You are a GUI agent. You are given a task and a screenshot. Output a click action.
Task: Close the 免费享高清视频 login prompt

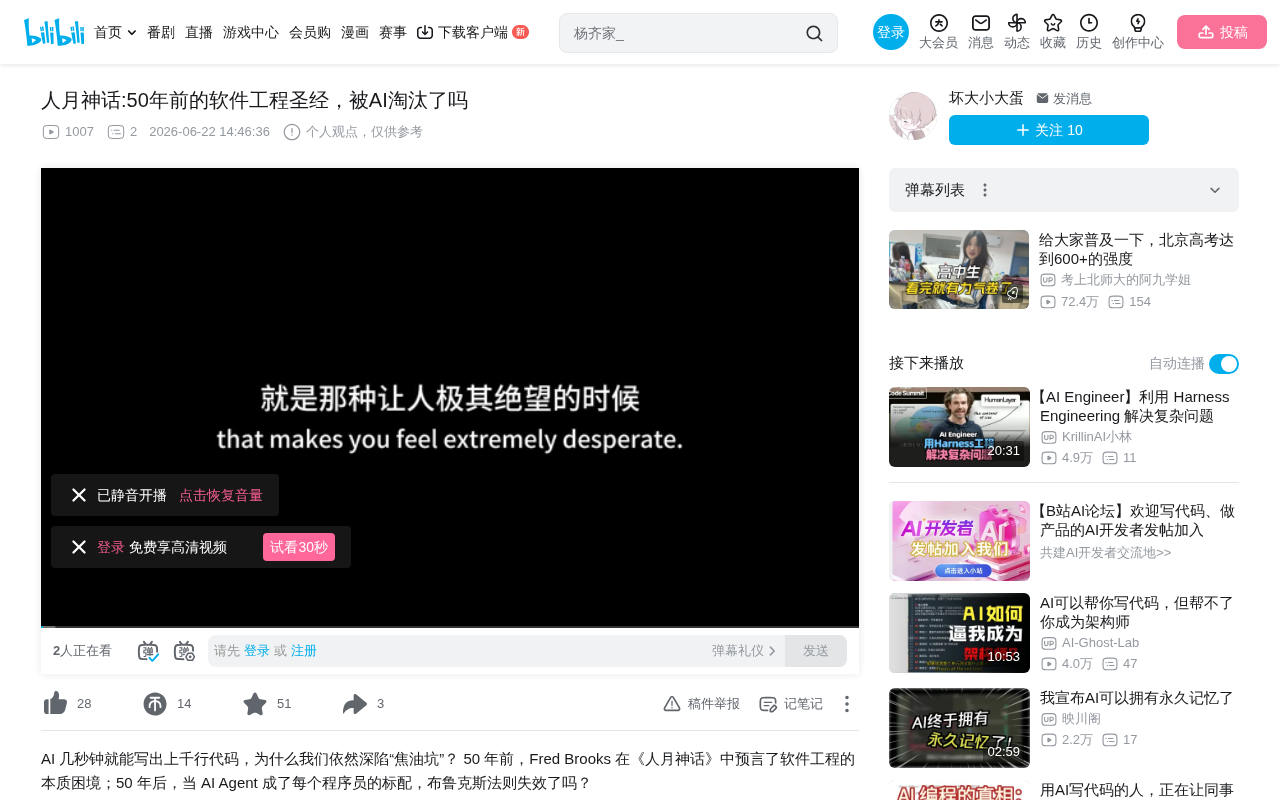click(79, 547)
